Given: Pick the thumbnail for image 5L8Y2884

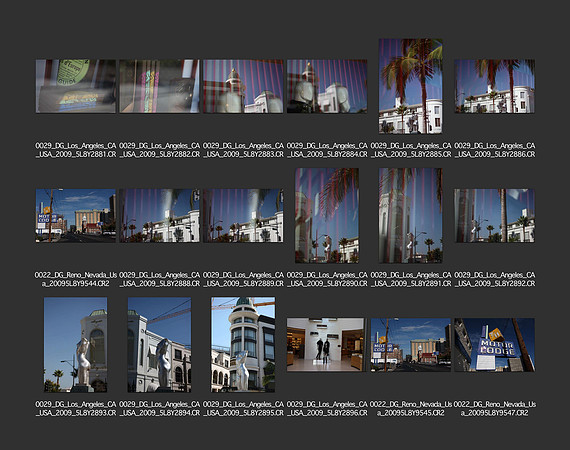Looking at the screenshot, I should [x=327, y=86].
